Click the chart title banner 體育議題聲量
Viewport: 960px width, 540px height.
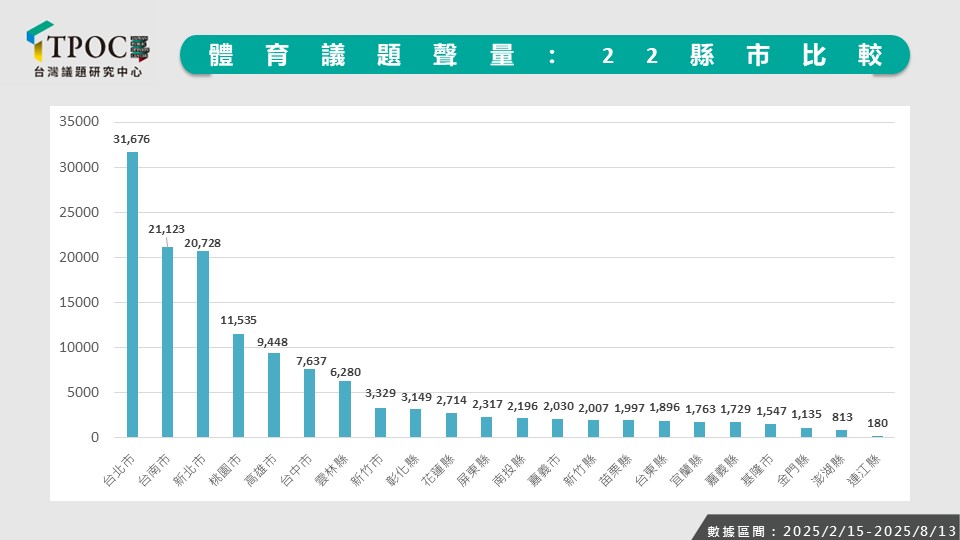click(545, 55)
